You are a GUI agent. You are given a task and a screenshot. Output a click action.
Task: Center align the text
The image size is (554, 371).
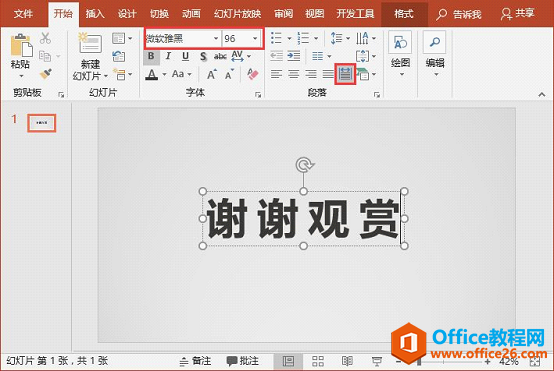294,74
